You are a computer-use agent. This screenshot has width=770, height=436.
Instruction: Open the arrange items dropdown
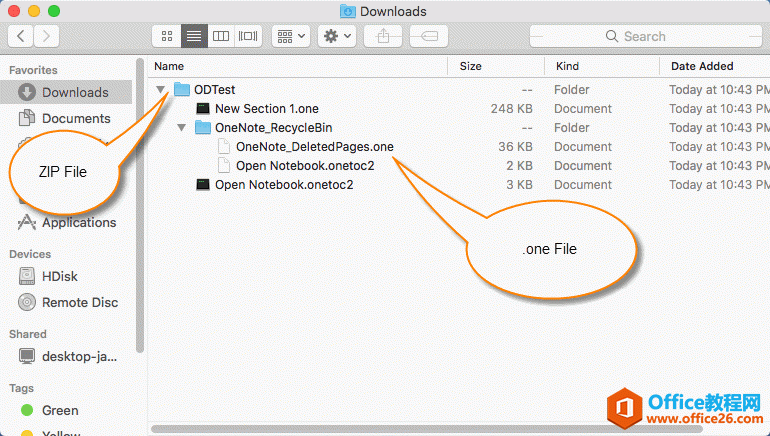point(291,36)
